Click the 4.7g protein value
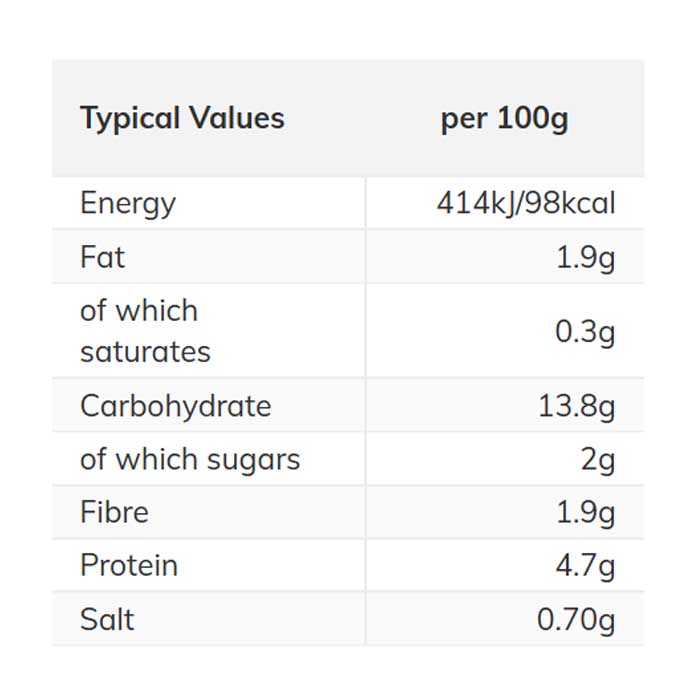This screenshot has height=700, width=700. coord(585,565)
